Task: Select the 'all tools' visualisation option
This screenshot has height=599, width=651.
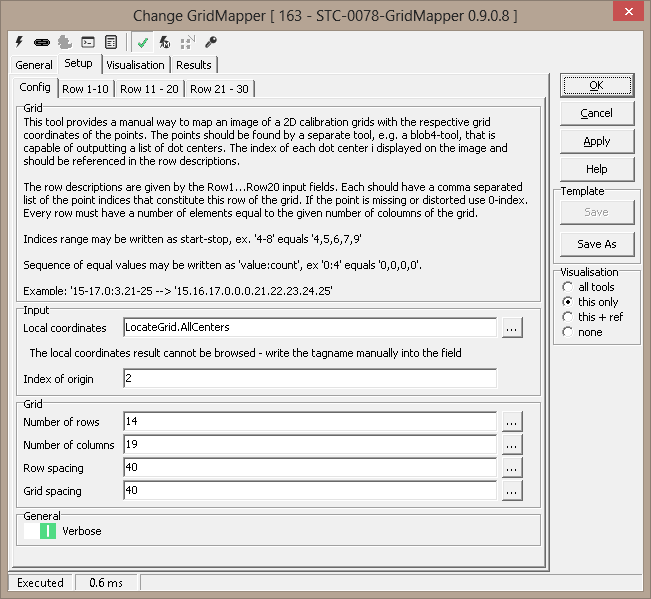Action: [568, 287]
